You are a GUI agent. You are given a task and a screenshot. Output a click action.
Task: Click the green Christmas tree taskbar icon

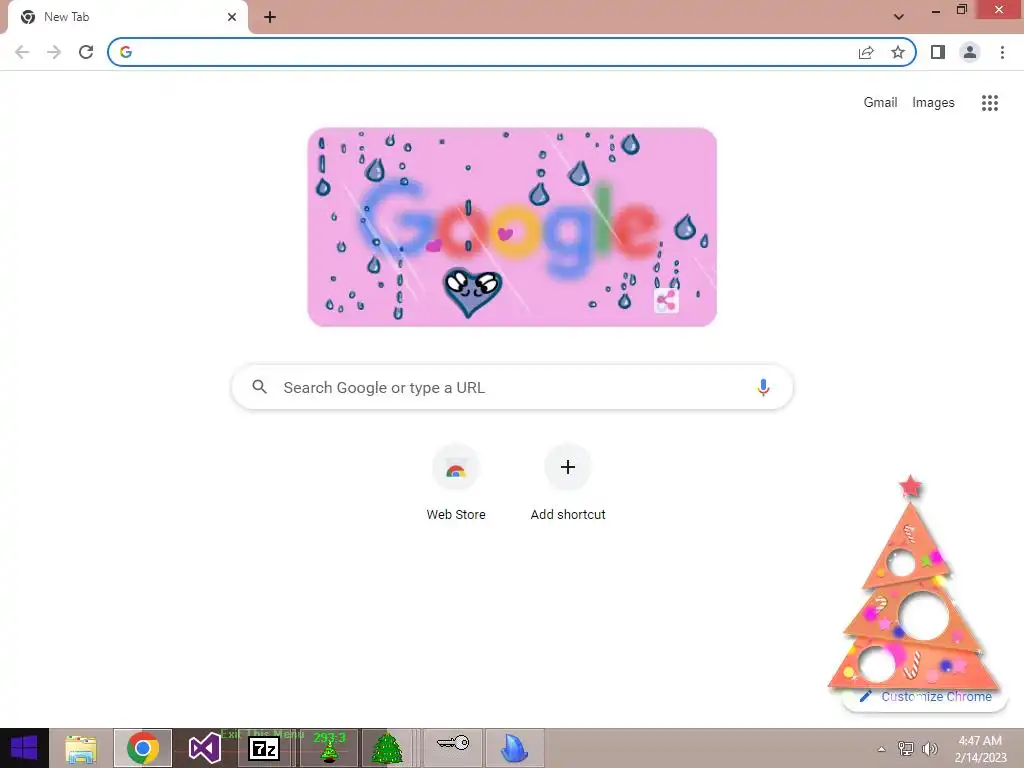tap(387, 748)
